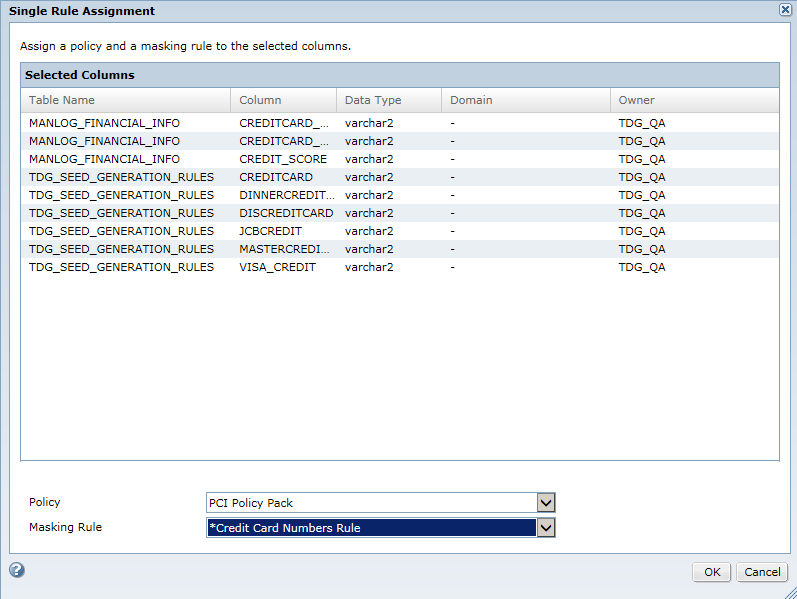This screenshot has width=797, height=599.
Task: Close the Single Rule Assignment dialog
Action: coord(785,10)
